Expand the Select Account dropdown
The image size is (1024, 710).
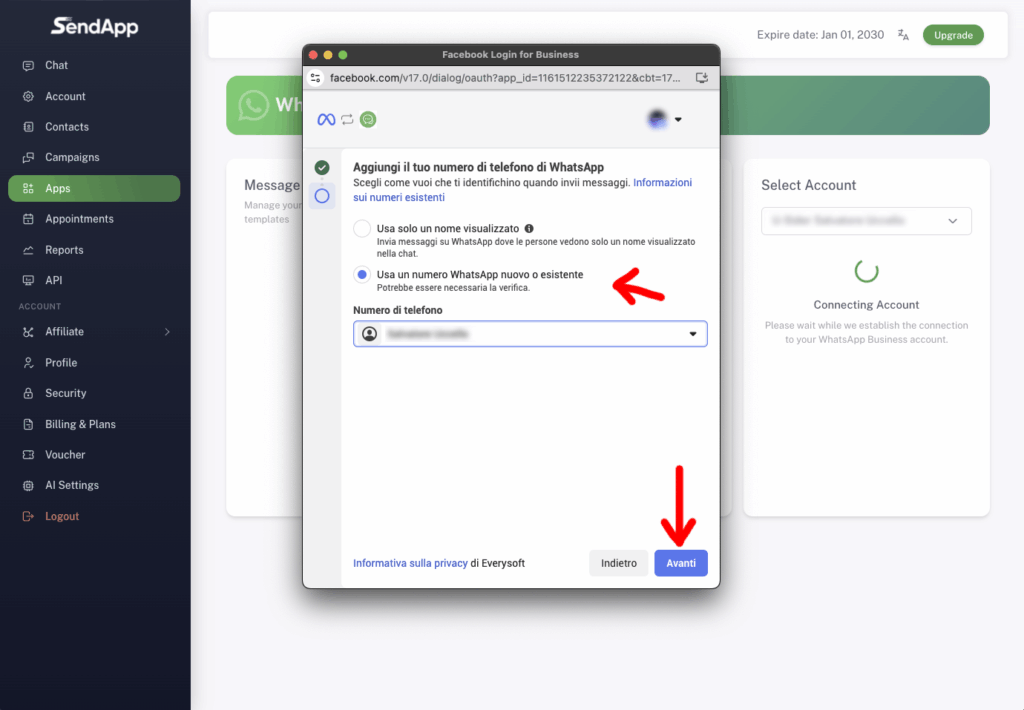tap(866, 221)
